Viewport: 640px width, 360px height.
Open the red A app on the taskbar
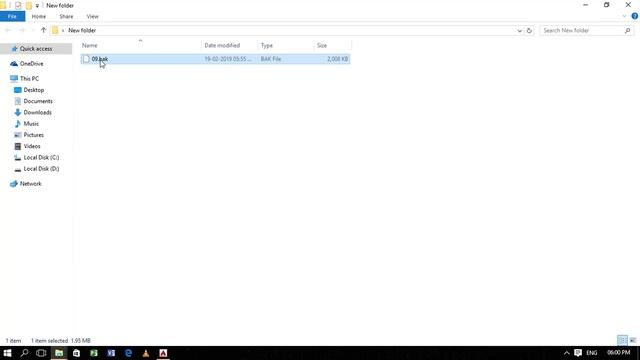point(163,353)
